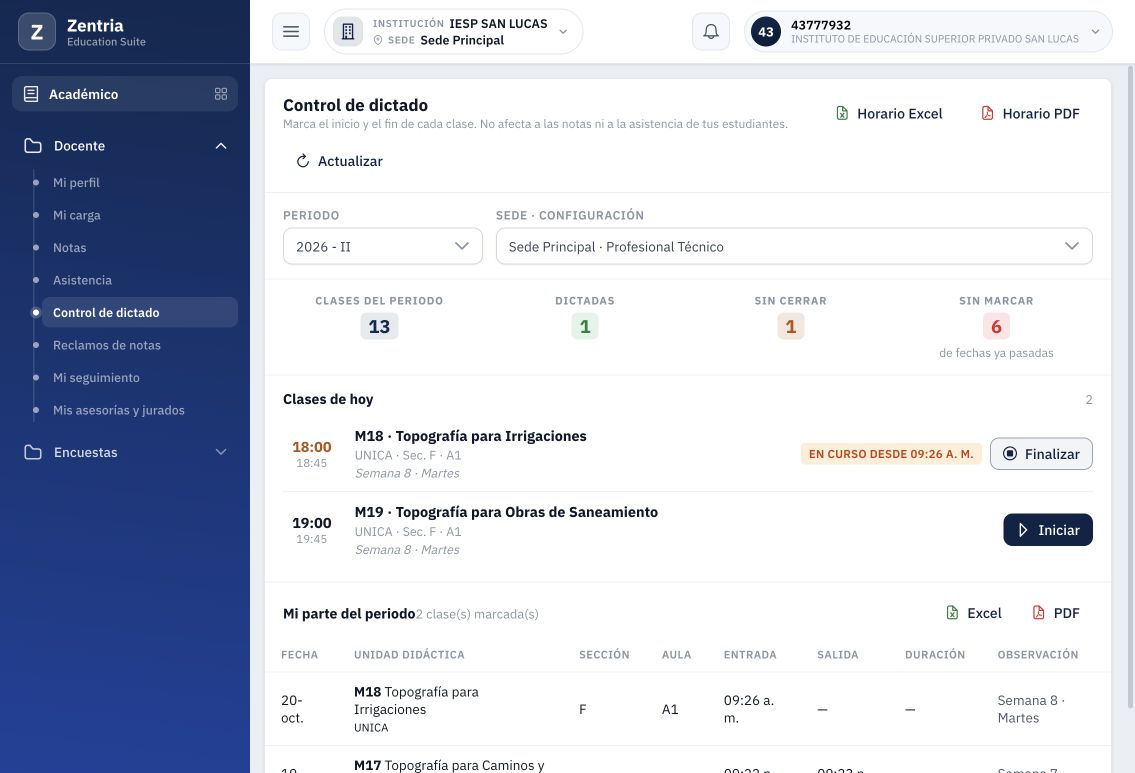The width and height of the screenshot is (1135, 773).
Task: Click the Clases del periodo count 13
Action: 379,326
